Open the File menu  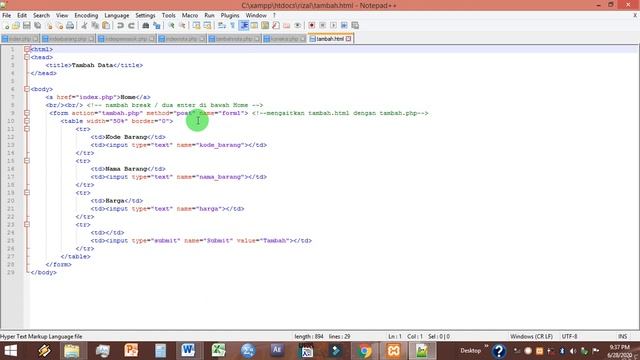pos(7,16)
